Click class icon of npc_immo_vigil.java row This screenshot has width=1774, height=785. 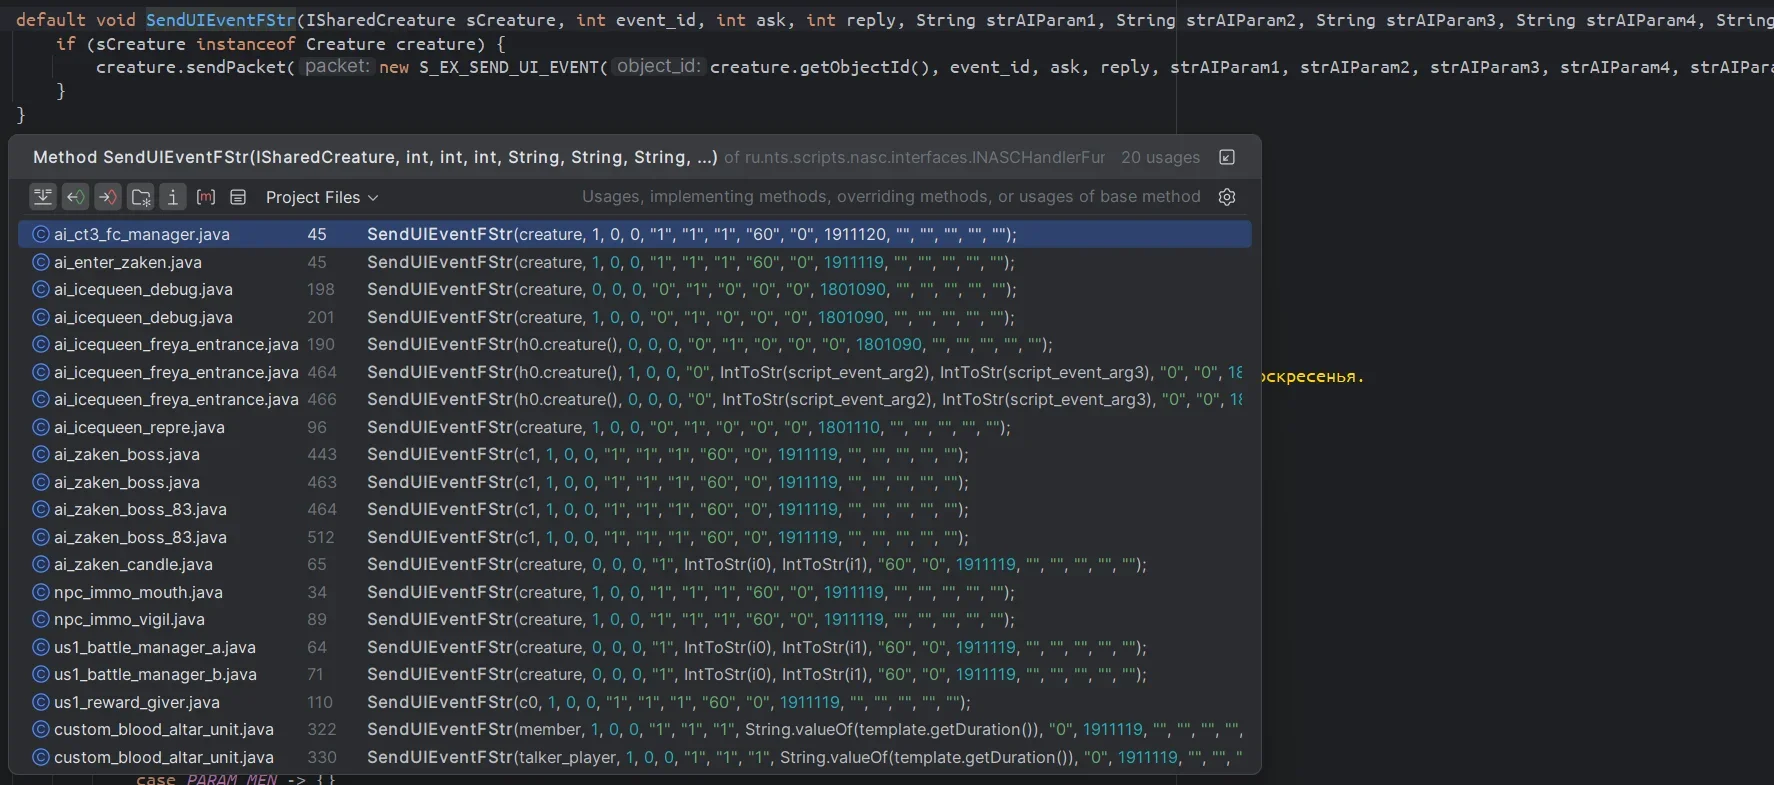click(x=41, y=619)
